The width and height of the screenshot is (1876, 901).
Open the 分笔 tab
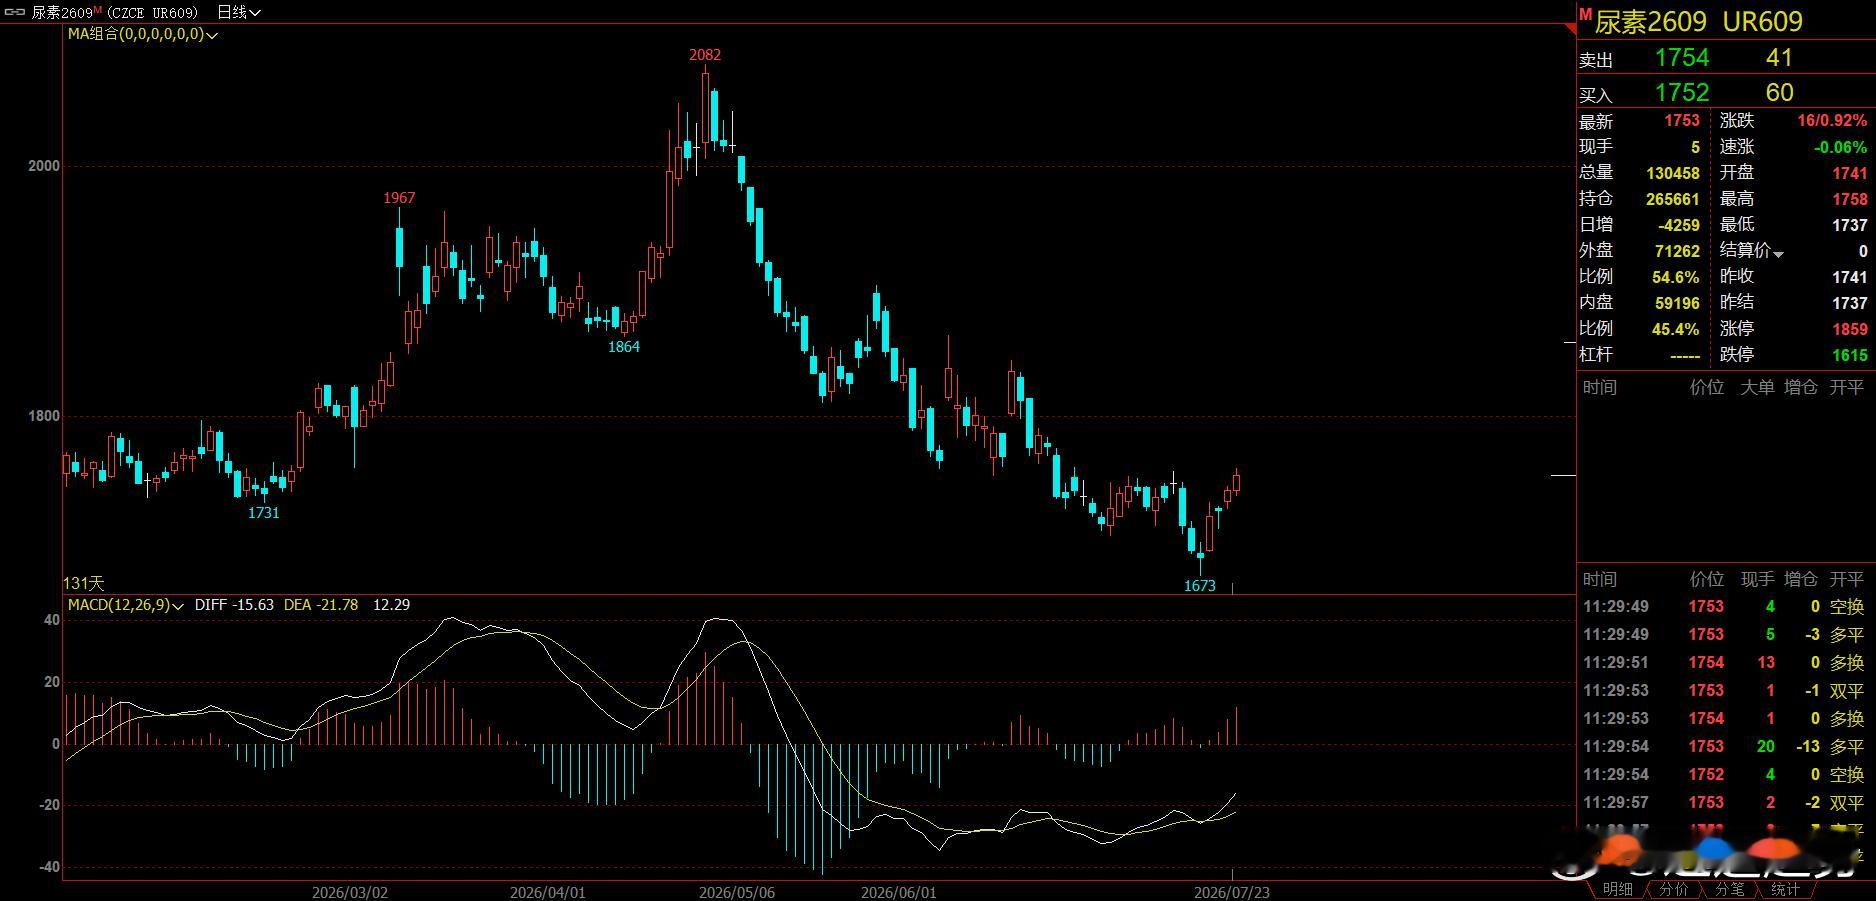click(x=1729, y=889)
